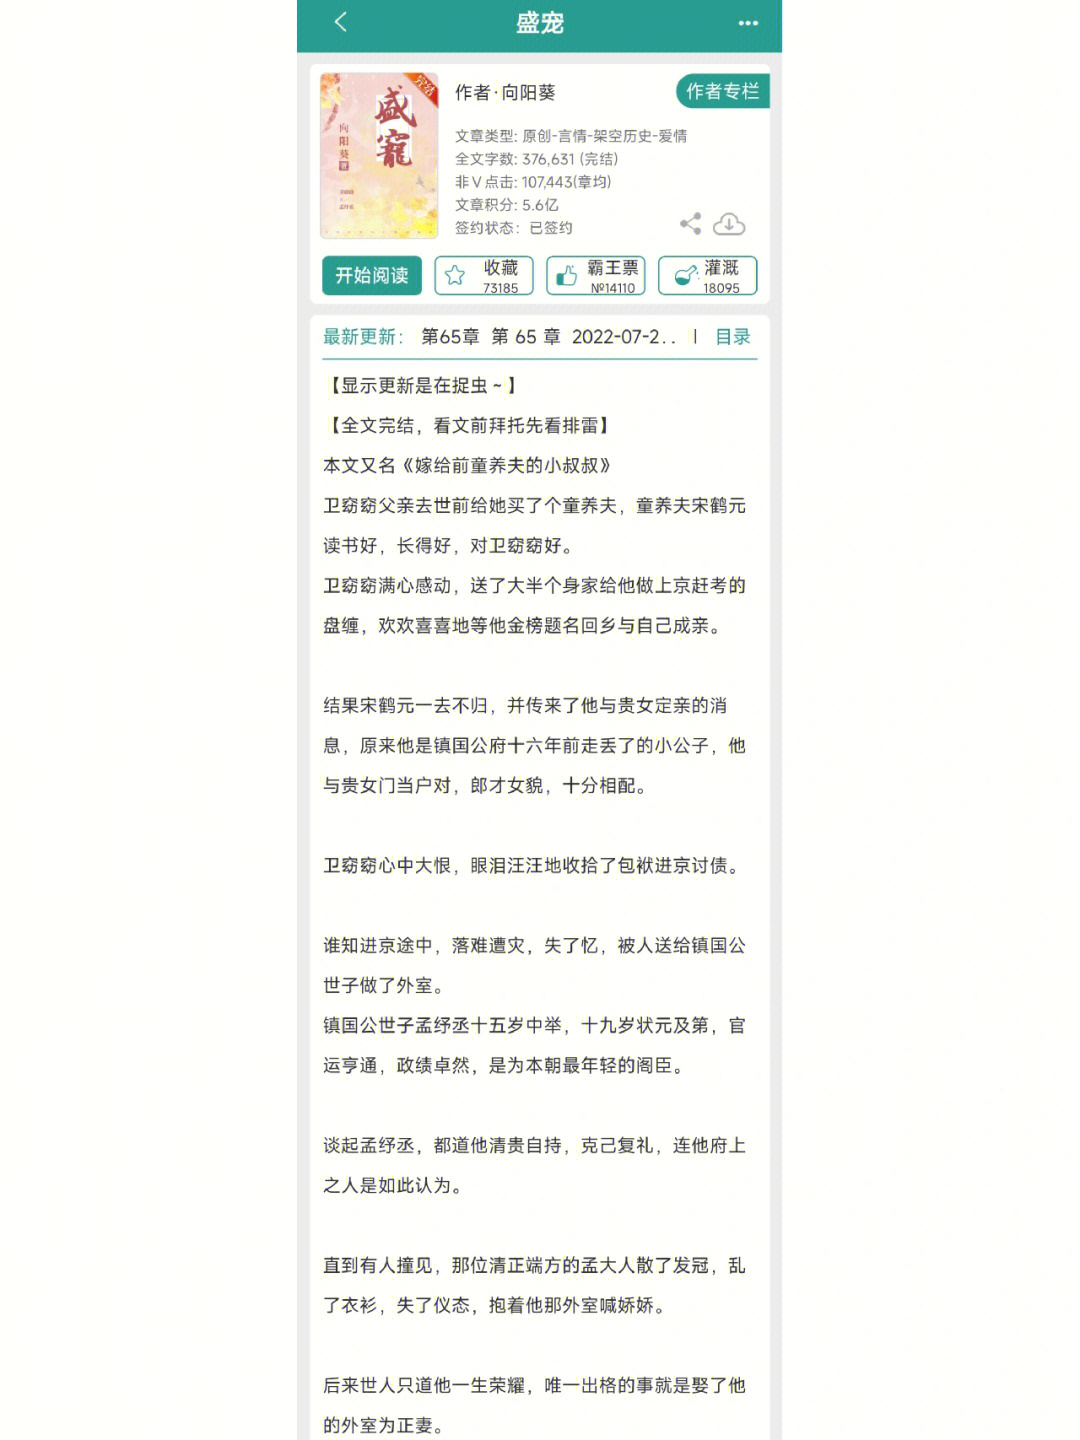Tap 非V点击: 107,443(章均) line
Image resolution: width=1080 pixels, height=1440 pixels.
533,182
